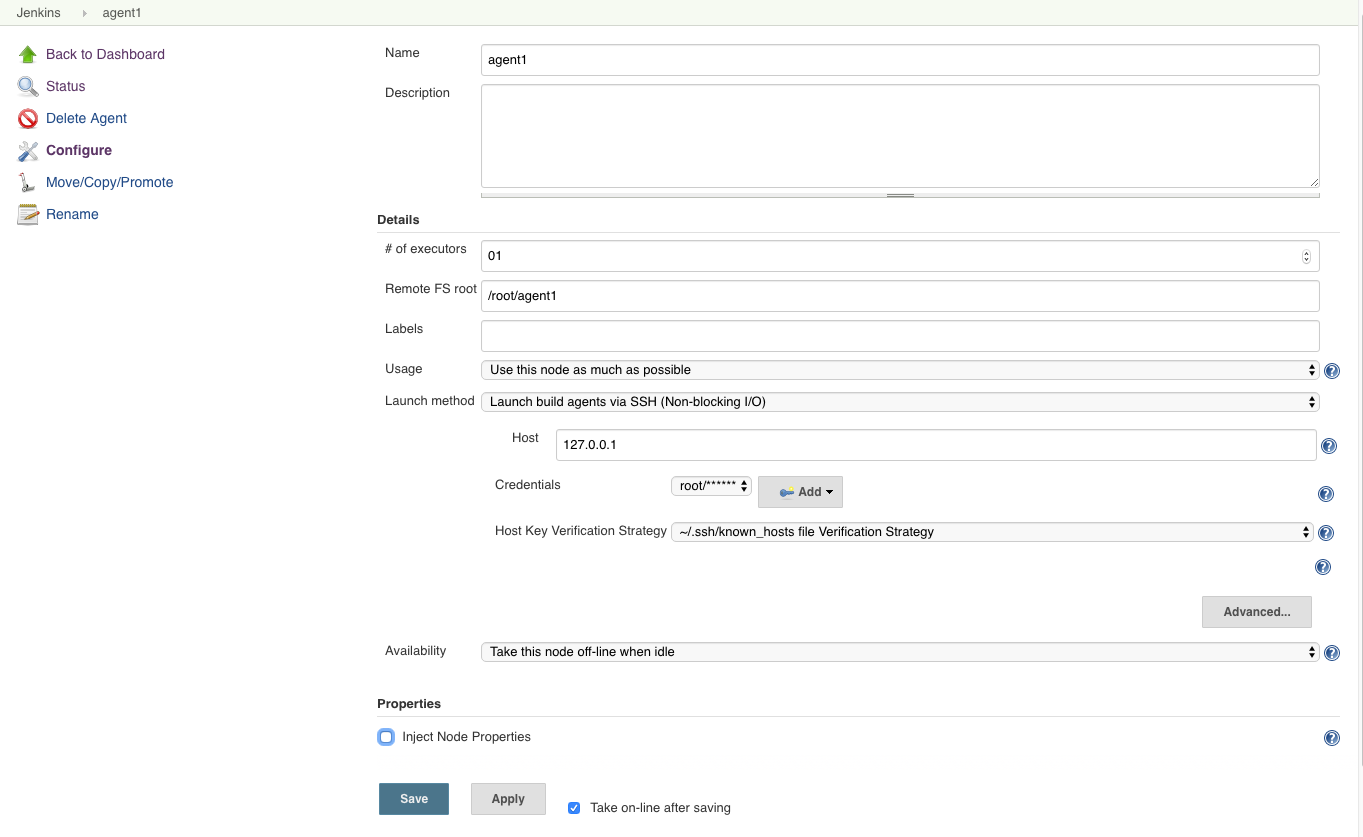This screenshot has width=1363, height=837.
Task: Click the Host field showing 127.0.0.1
Action: (936, 445)
